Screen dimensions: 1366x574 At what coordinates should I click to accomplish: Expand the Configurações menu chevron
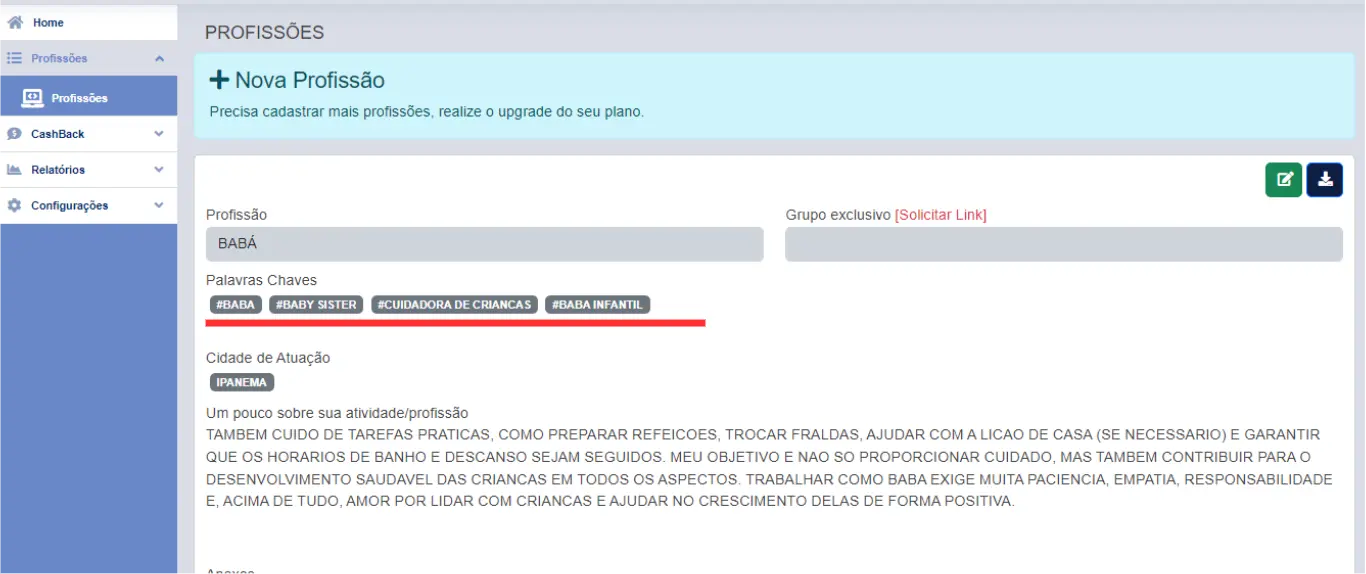159,206
